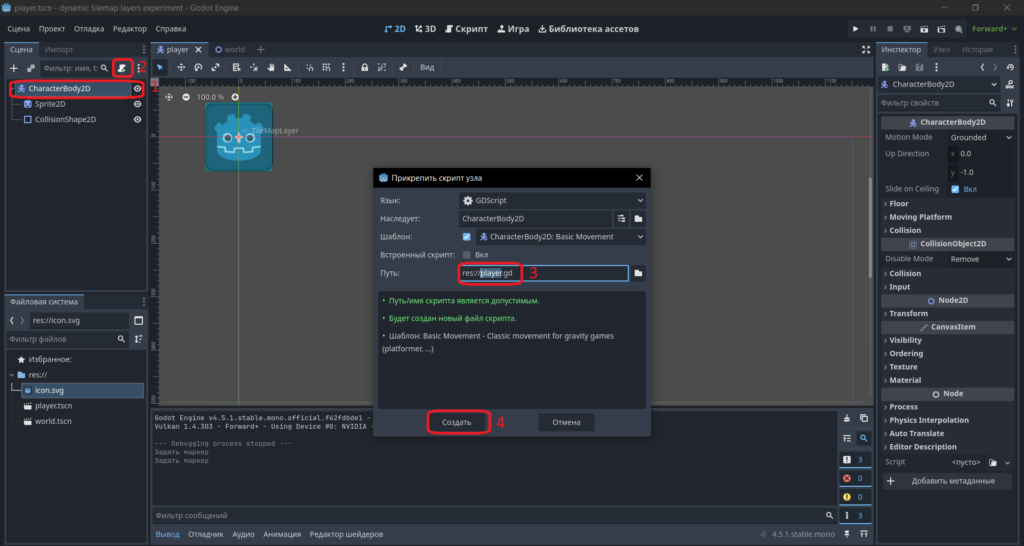Click the lock selected node icon
This screenshot has height=546, width=1024.
coord(364,67)
